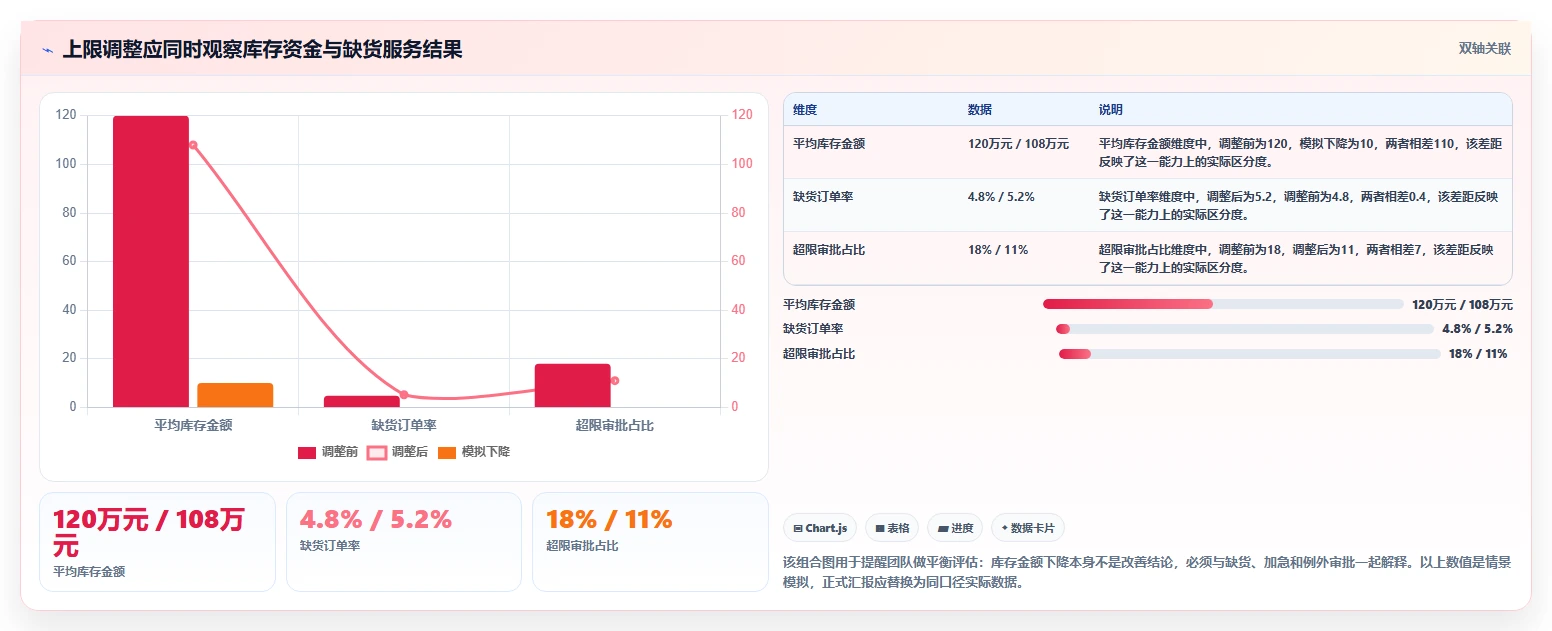
Task: Click the 双轴关联 label in the header
Action: click(1484, 49)
